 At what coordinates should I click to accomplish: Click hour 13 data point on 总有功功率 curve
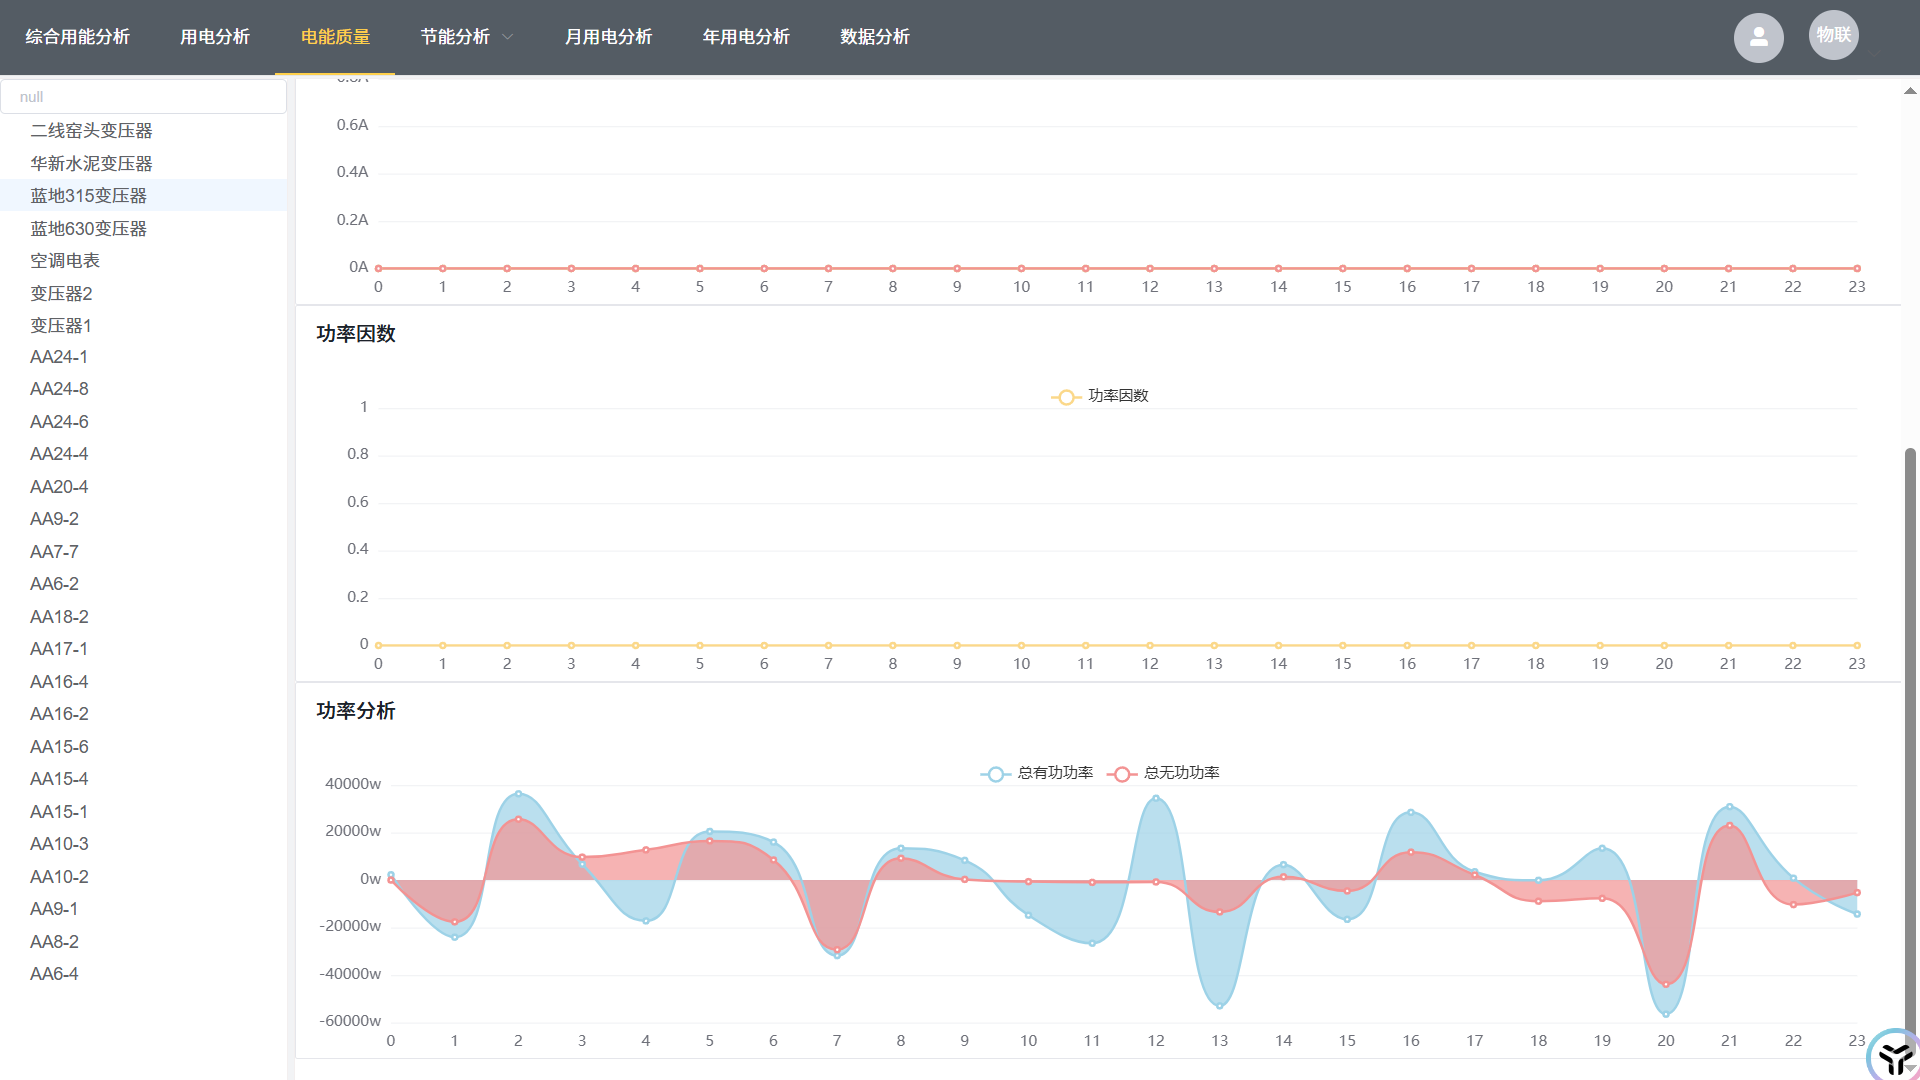(1219, 1006)
